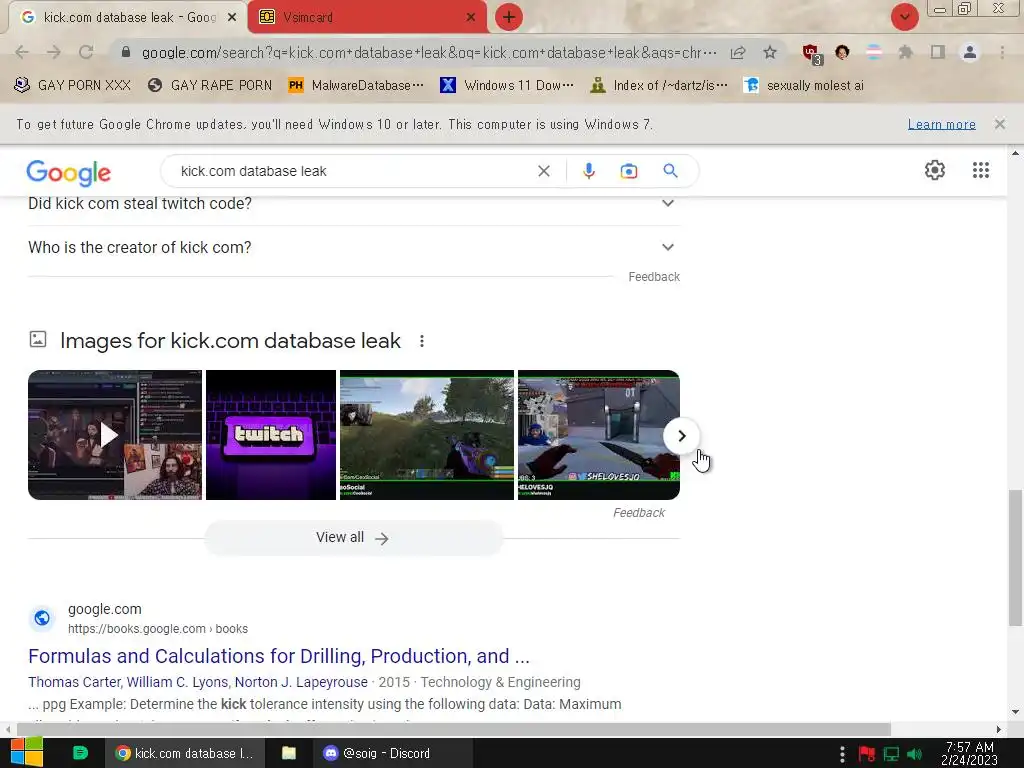Click the volume speaker tray icon
1024x768 pixels.
click(x=914, y=754)
